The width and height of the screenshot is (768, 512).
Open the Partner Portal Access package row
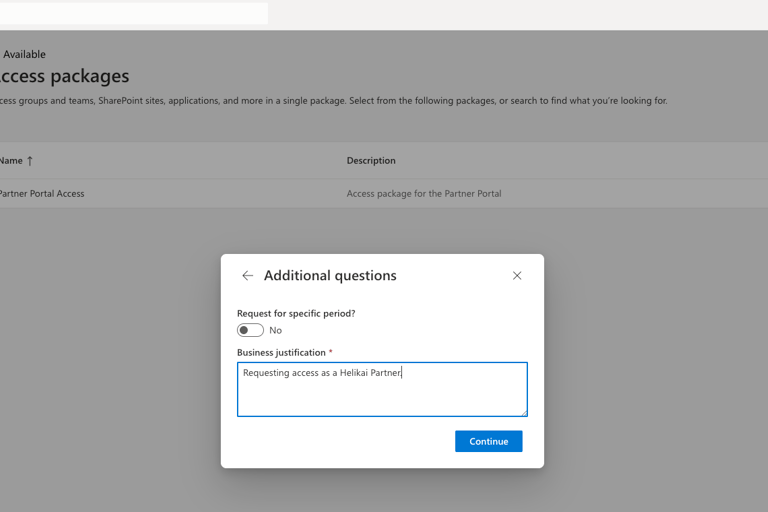tap(42, 194)
